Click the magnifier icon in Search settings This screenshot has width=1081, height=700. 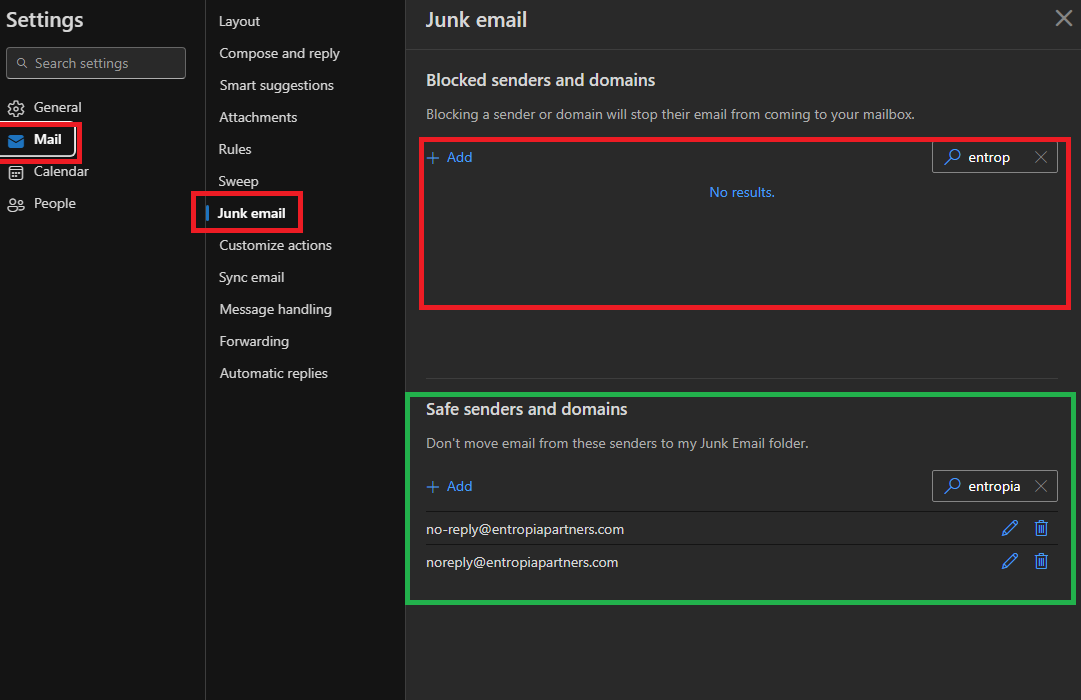22,63
